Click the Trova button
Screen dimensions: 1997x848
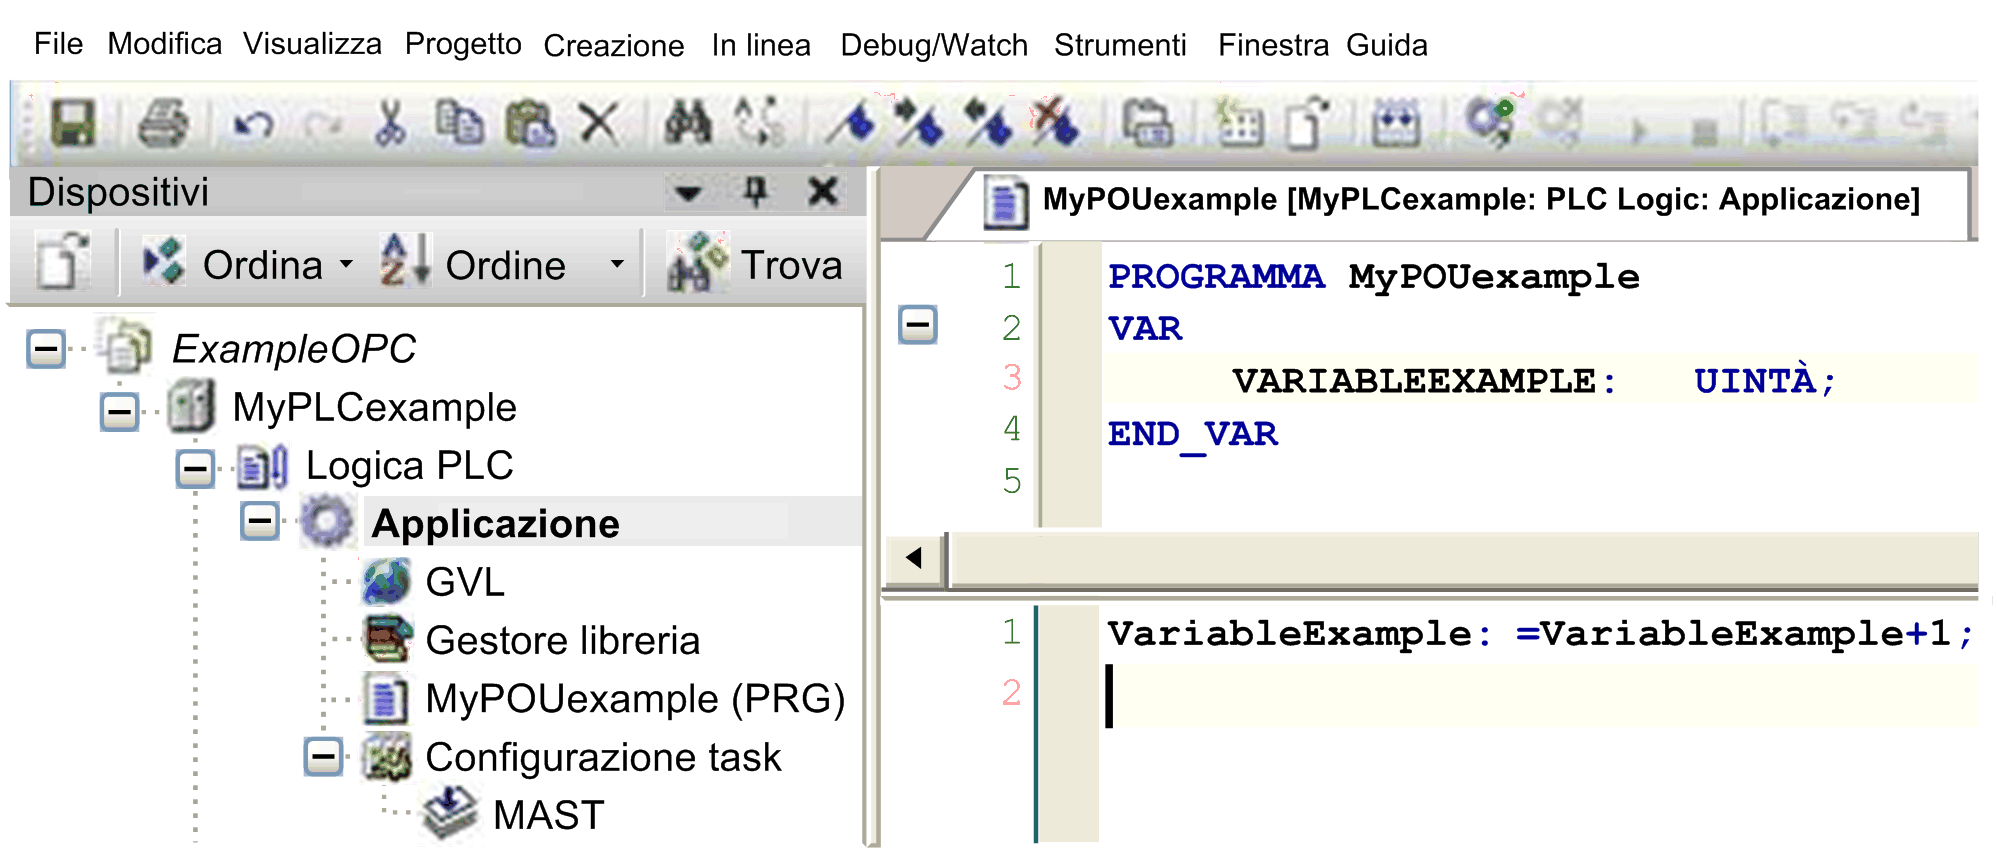(x=756, y=265)
